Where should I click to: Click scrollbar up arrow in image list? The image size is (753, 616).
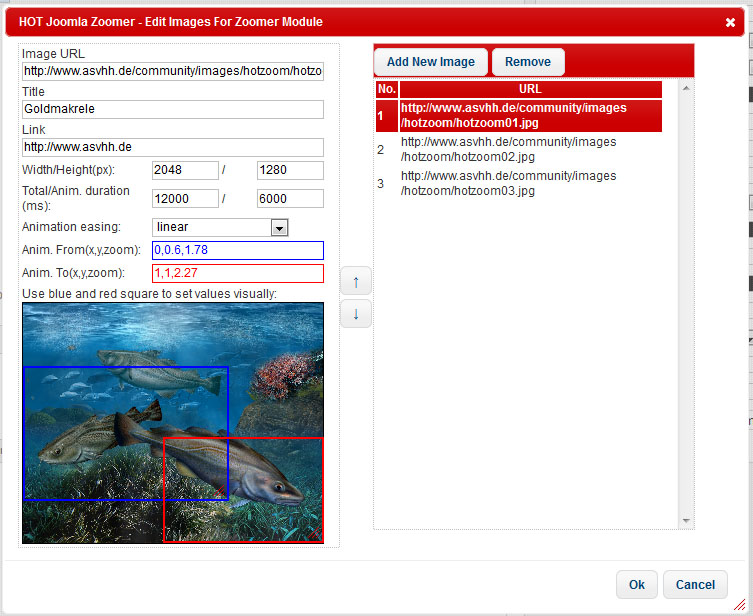point(686,88)
